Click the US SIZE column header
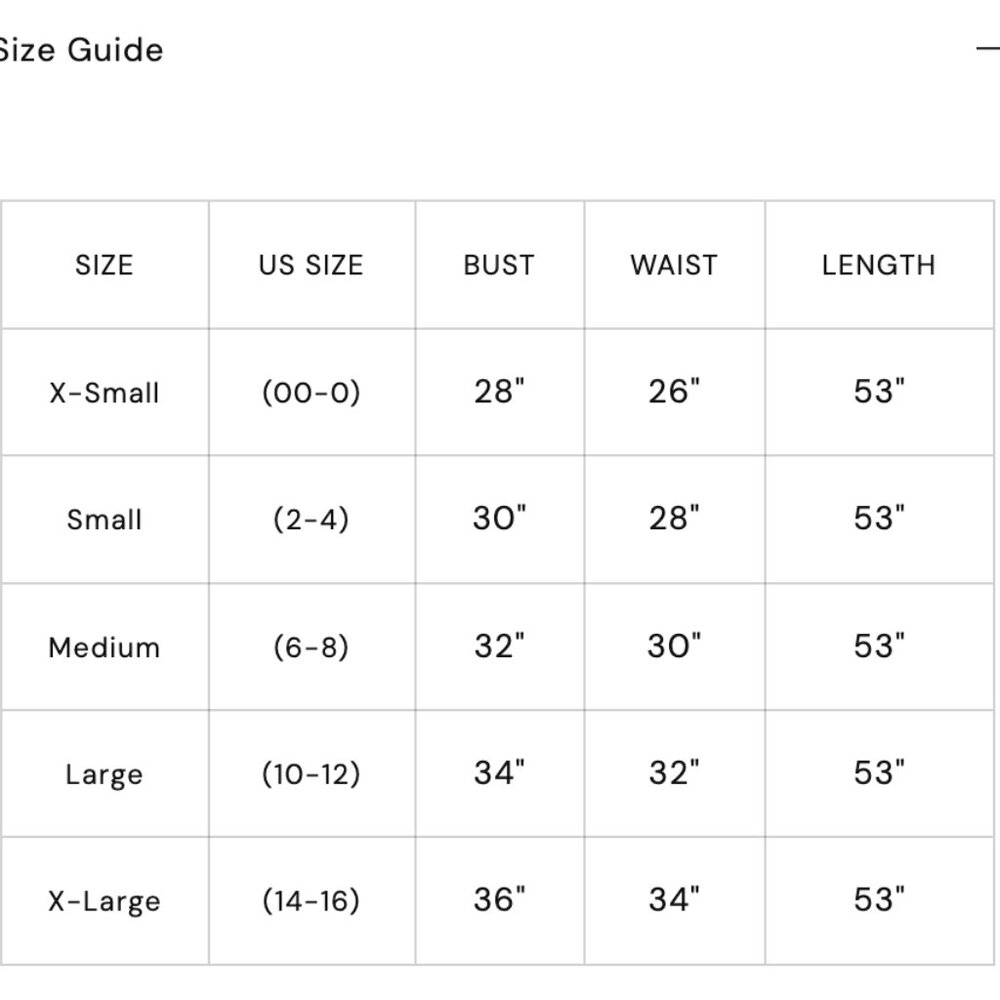Viewport: 1000px width, 1000px height. tap(311, 265)
